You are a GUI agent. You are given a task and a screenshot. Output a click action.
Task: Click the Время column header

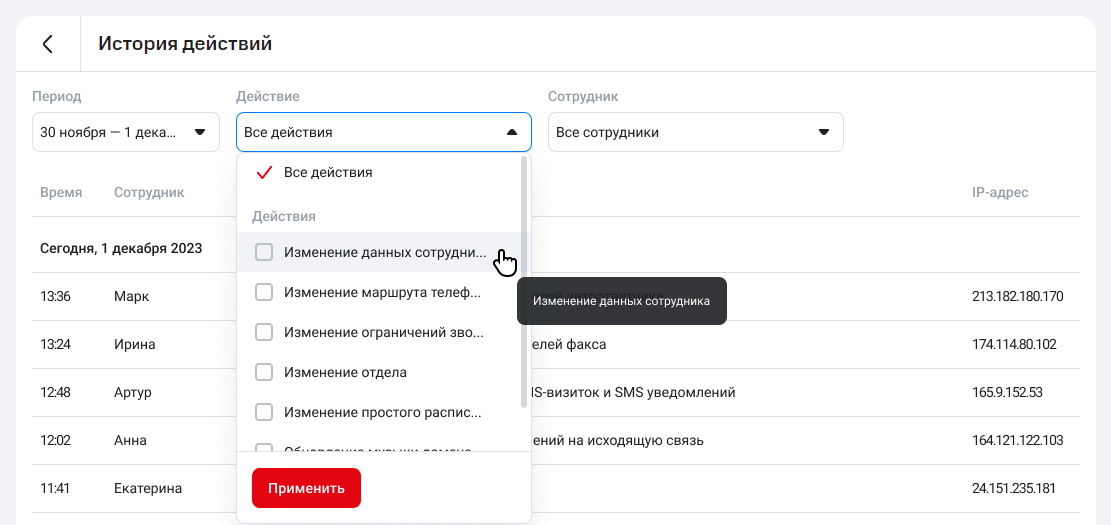click(61, 192)
